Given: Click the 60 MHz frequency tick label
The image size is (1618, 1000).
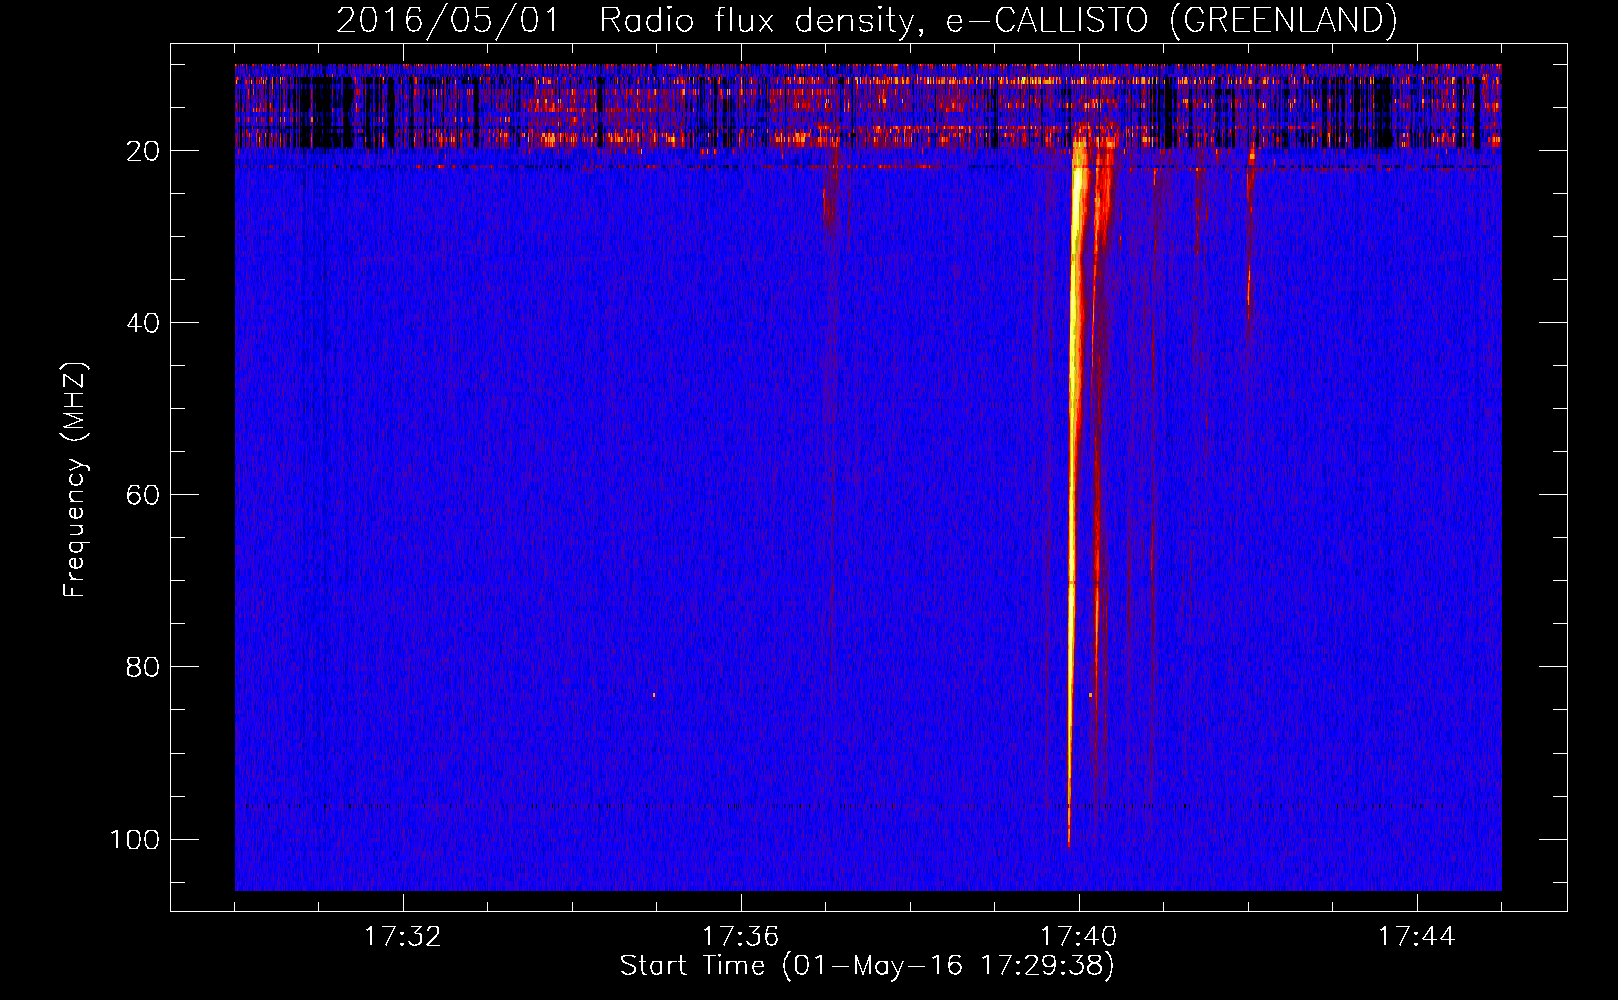Looking at the screenshot, I should point(143,495).
